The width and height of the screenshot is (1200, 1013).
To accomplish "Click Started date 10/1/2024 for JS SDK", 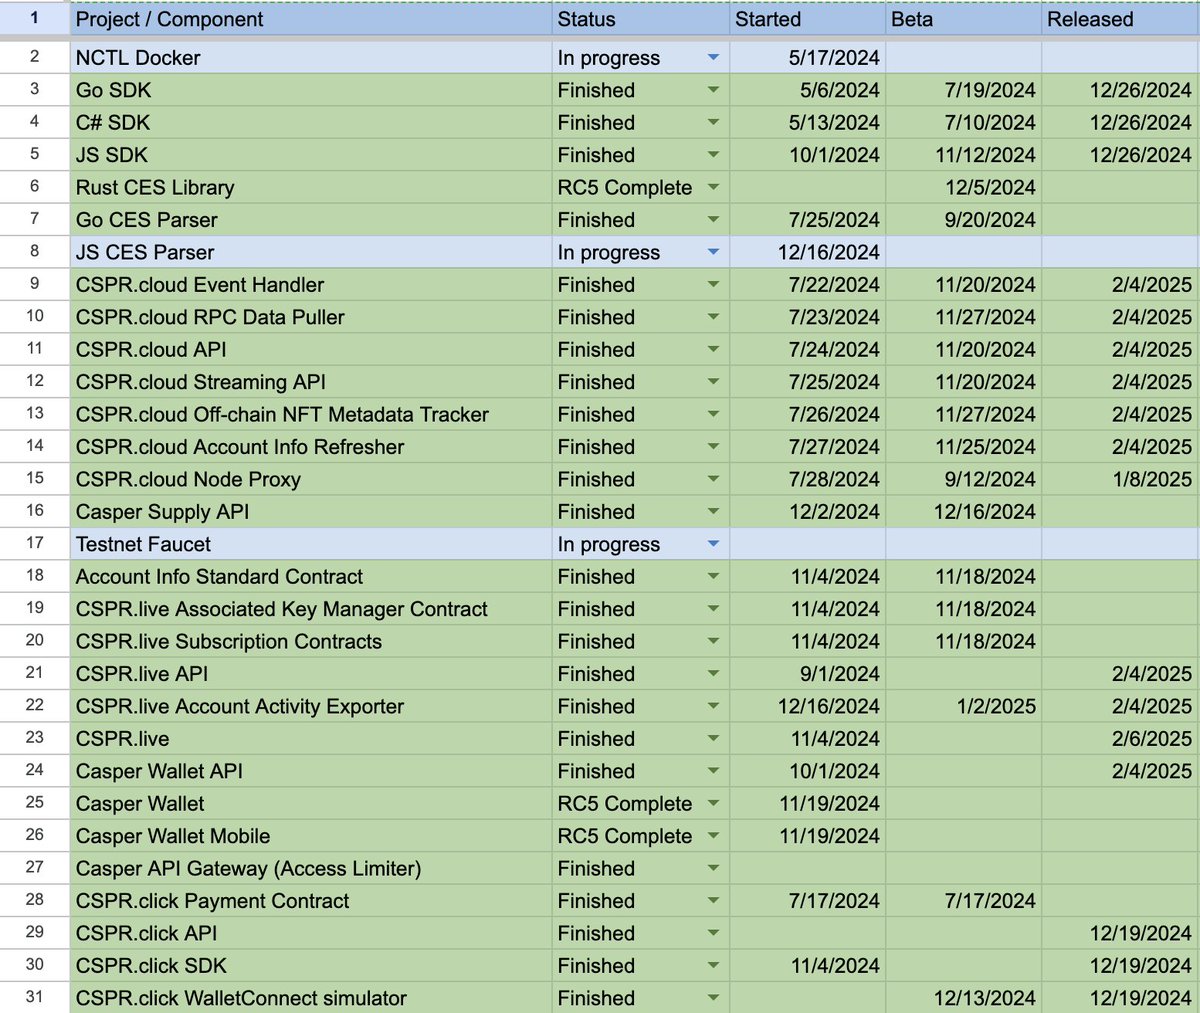I will 807,155.
